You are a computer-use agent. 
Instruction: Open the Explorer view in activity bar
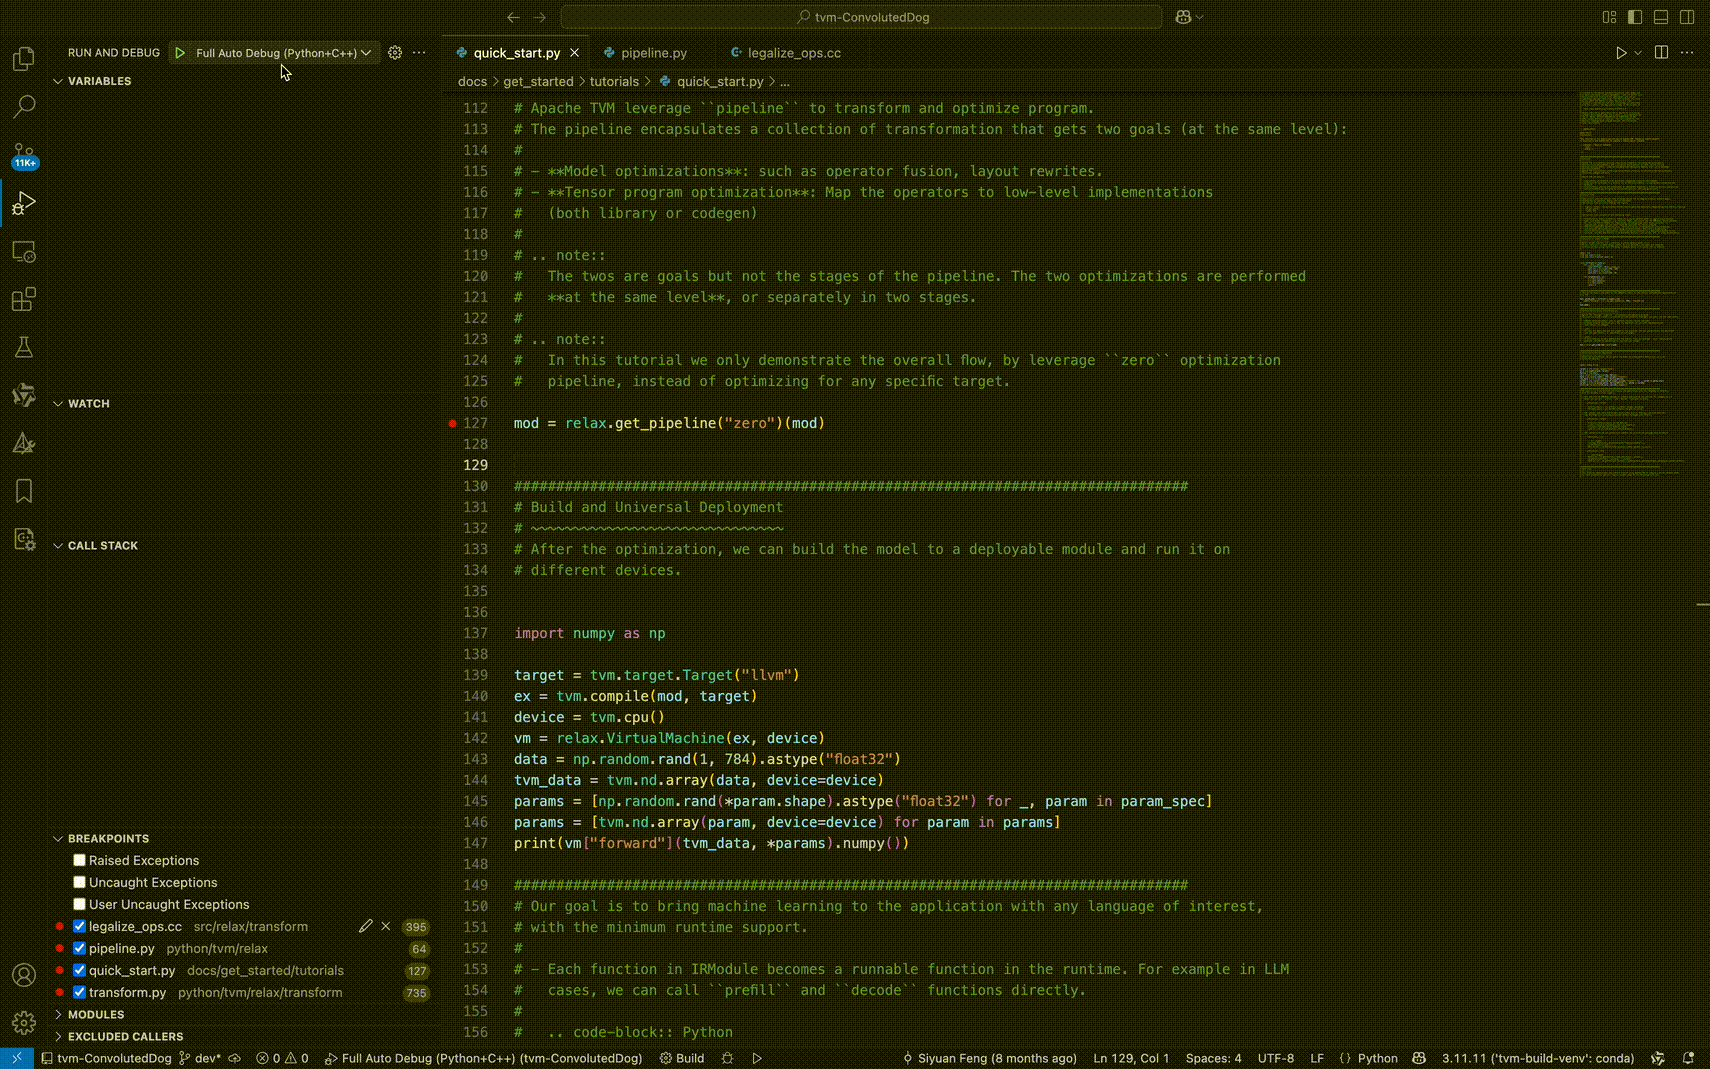(x=24, y=59)
